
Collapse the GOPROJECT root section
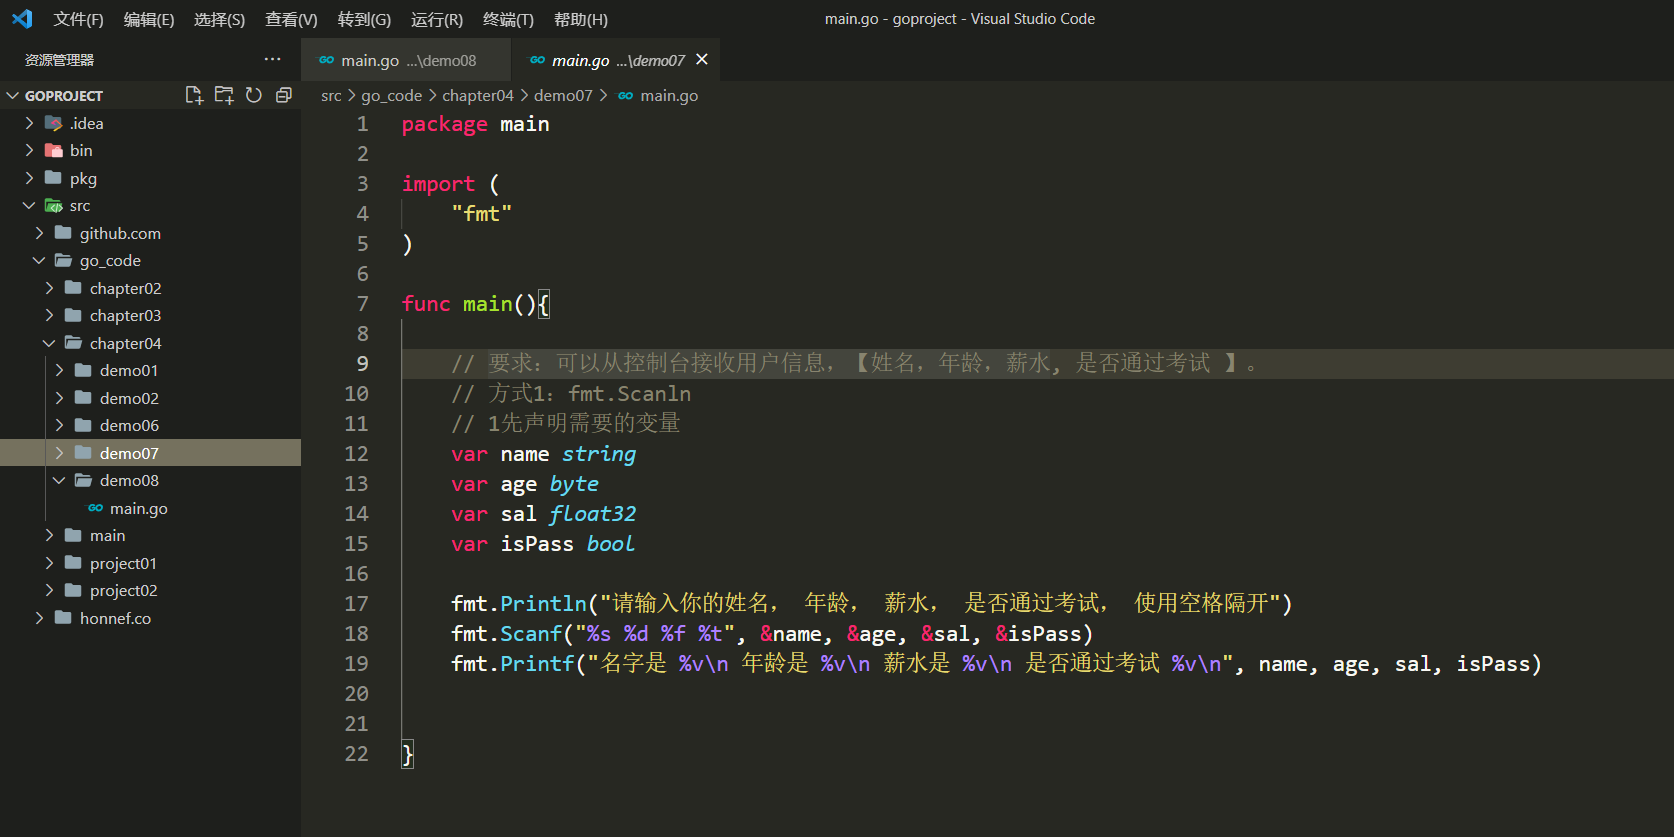pyautogui.click(x=13, y=95)
